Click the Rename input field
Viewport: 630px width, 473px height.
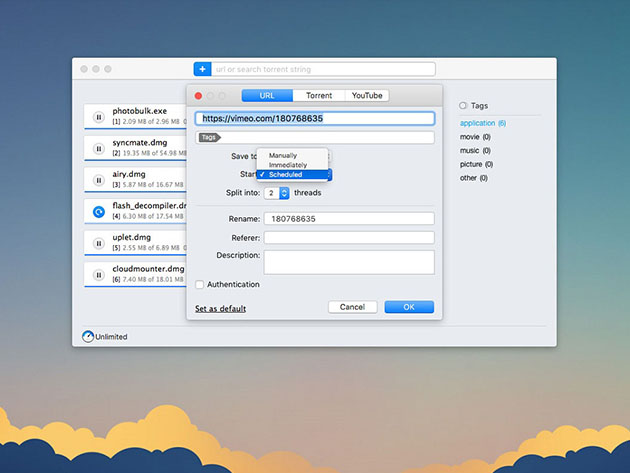coord(349,218)
